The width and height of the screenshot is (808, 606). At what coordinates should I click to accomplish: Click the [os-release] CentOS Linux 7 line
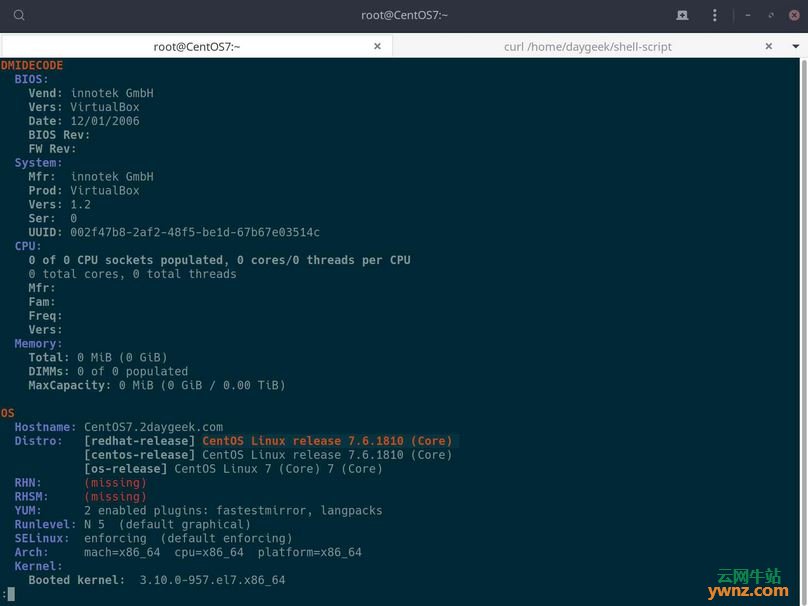coord(233,469)
